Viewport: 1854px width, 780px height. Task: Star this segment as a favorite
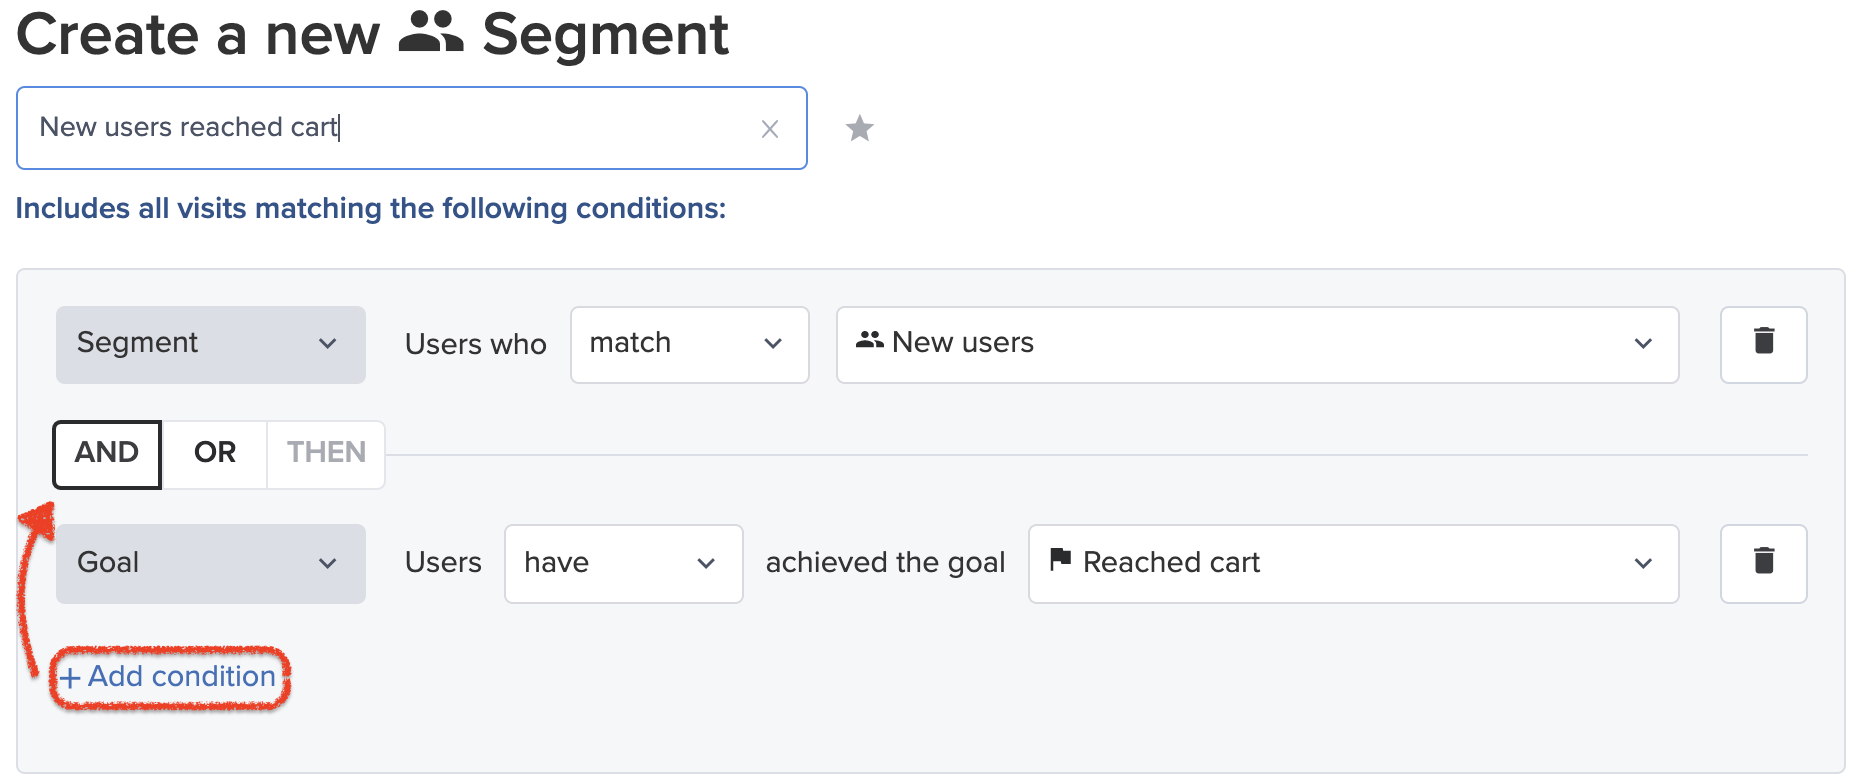pyautogui.click(x=860, y=128)
